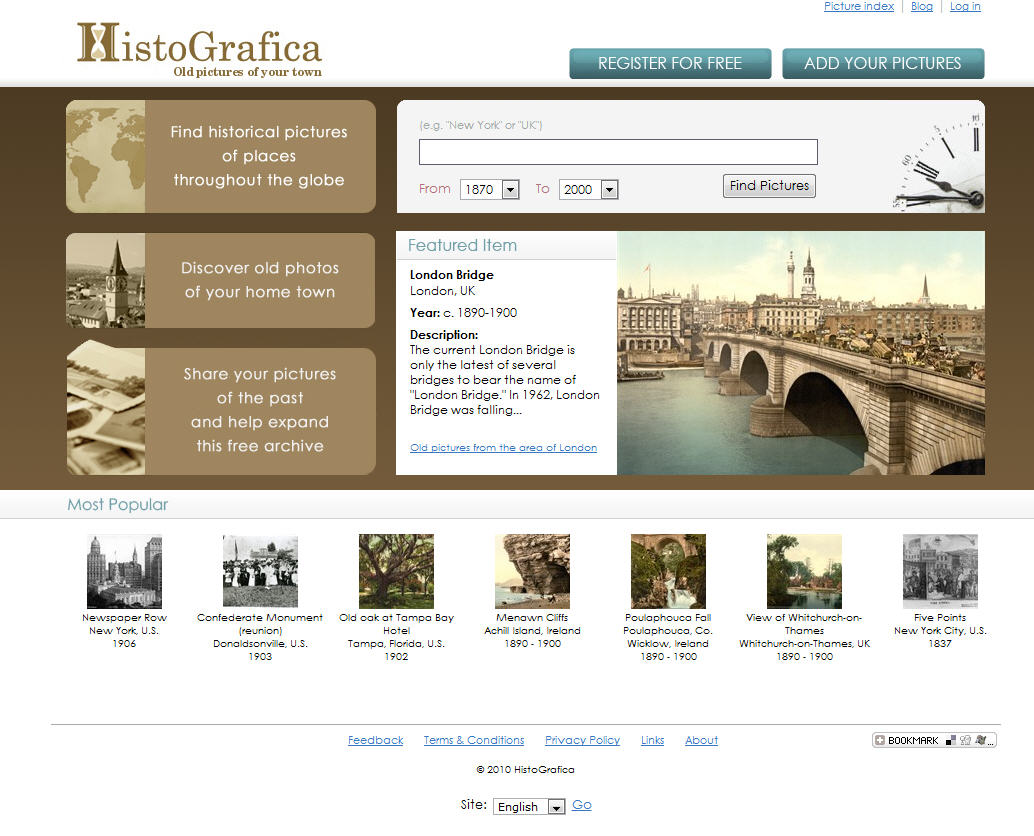Click the Find Pictures button

click(769, 186)
